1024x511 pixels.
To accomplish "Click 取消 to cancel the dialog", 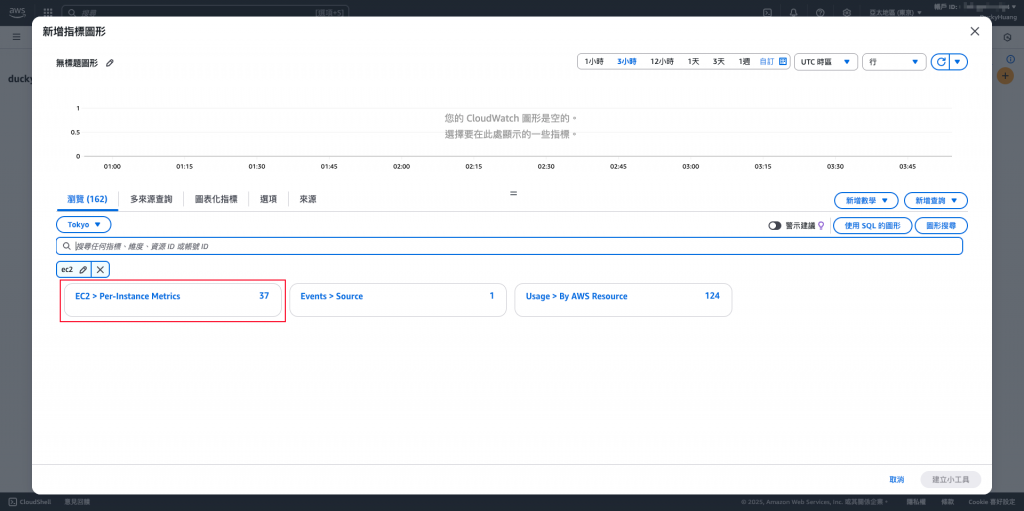I will pyautogui.click(x=896, y=480).
